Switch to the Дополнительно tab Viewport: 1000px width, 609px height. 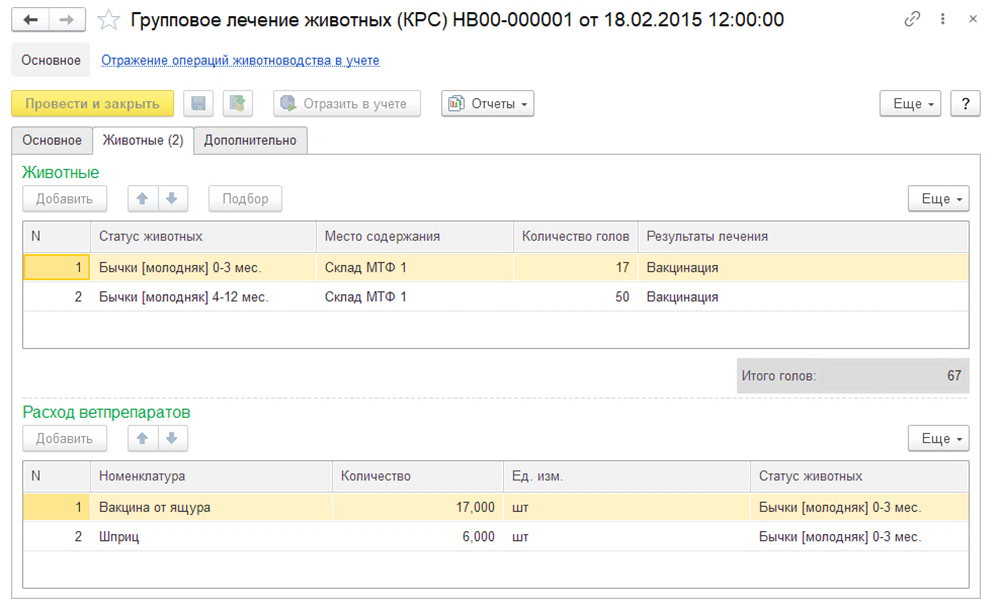click(x=250, y=140)
